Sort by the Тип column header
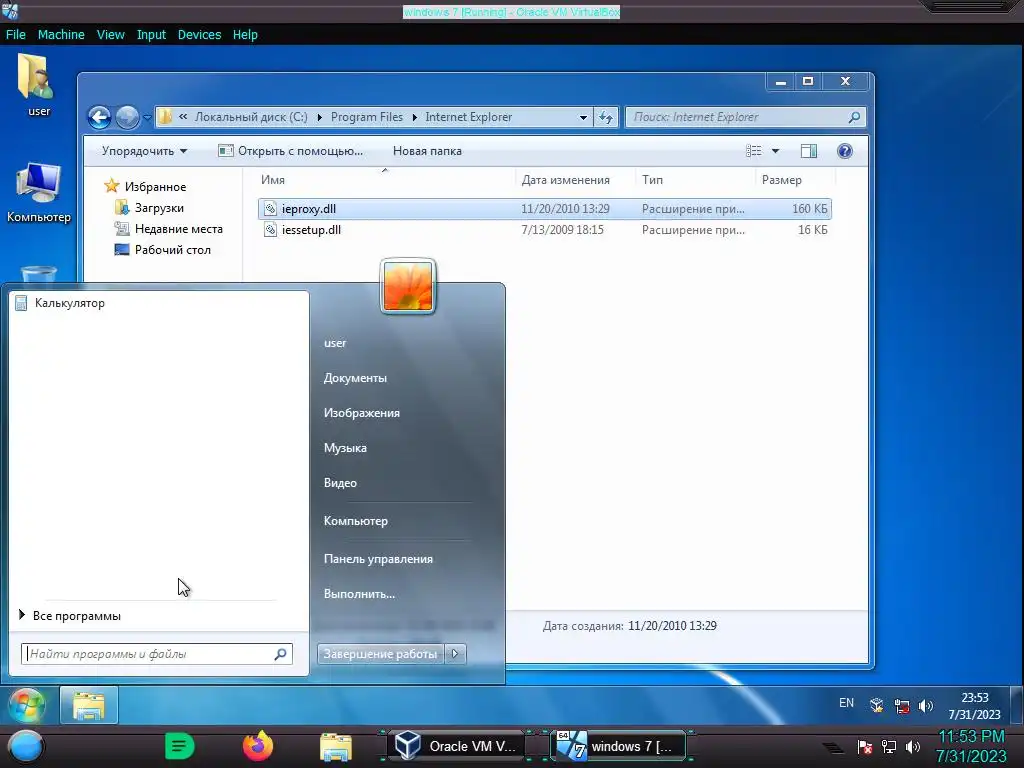The image size is (1024, 768). [652, 180]
